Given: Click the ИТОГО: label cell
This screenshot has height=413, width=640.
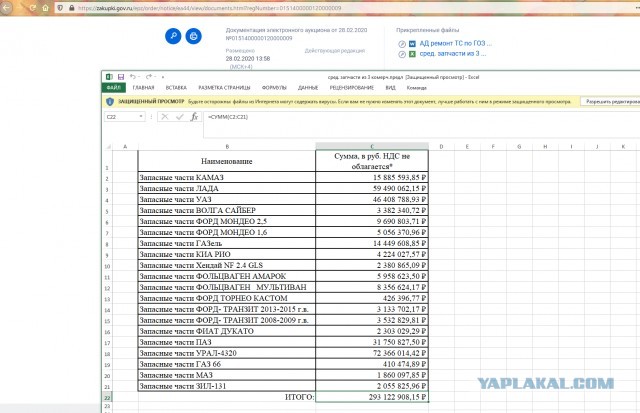Looking at the screenshot, I should point(227,397).
